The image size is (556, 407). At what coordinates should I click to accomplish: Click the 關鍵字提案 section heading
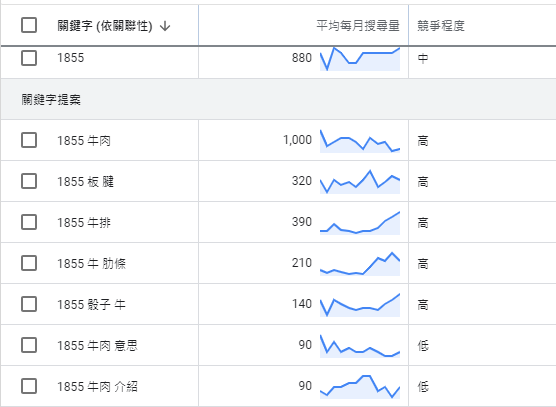click(51, 100)
